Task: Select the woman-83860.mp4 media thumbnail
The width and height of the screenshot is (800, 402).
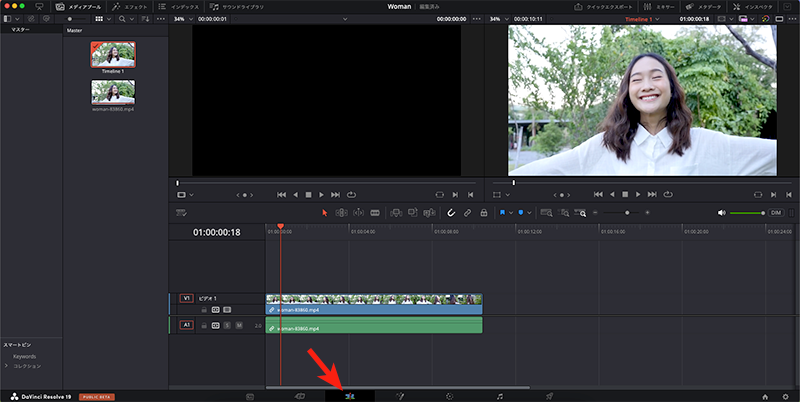Action: 113,92
